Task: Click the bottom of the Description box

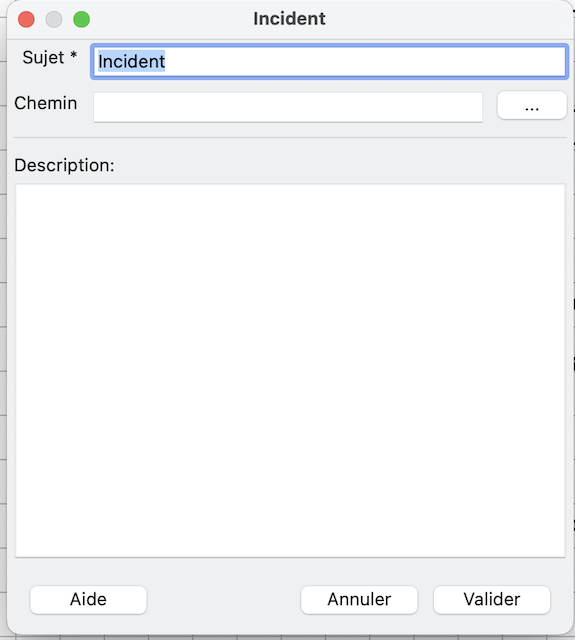Action: coord(290,547)
